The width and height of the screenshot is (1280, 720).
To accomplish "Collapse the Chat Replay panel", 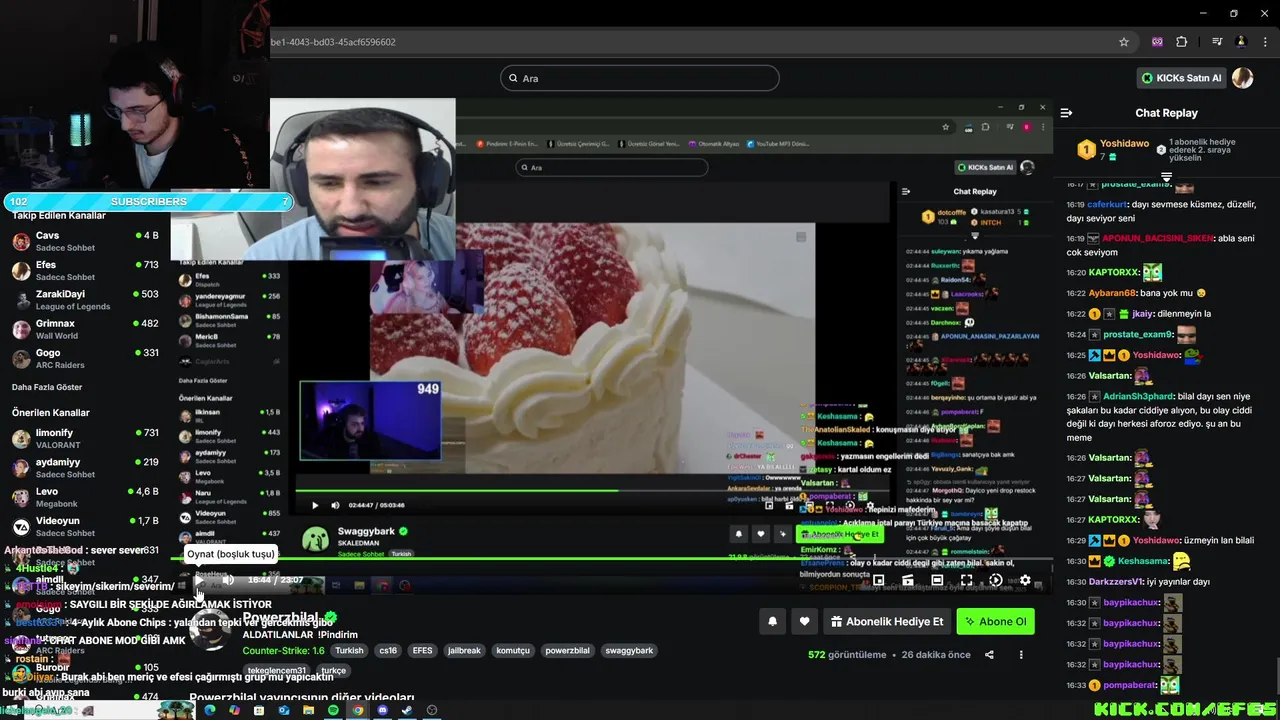I will (1066, 113).
